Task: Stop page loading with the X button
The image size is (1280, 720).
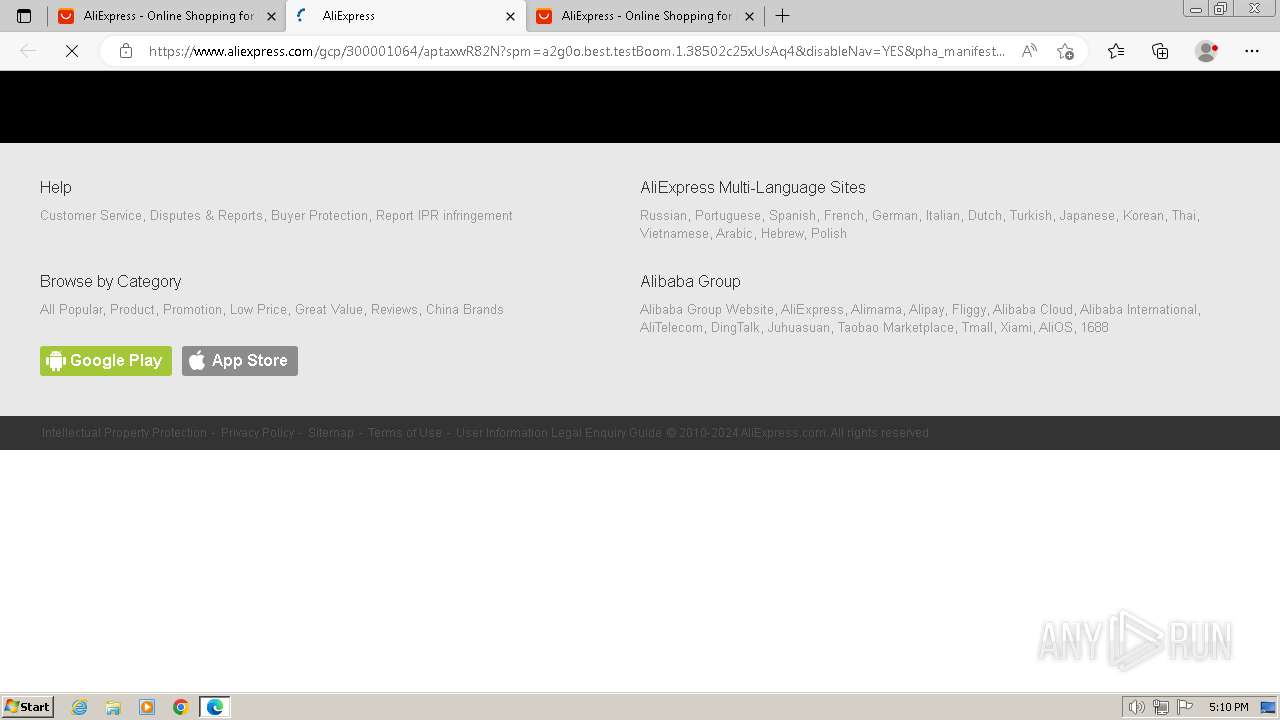Action: [x=72, y=51]
